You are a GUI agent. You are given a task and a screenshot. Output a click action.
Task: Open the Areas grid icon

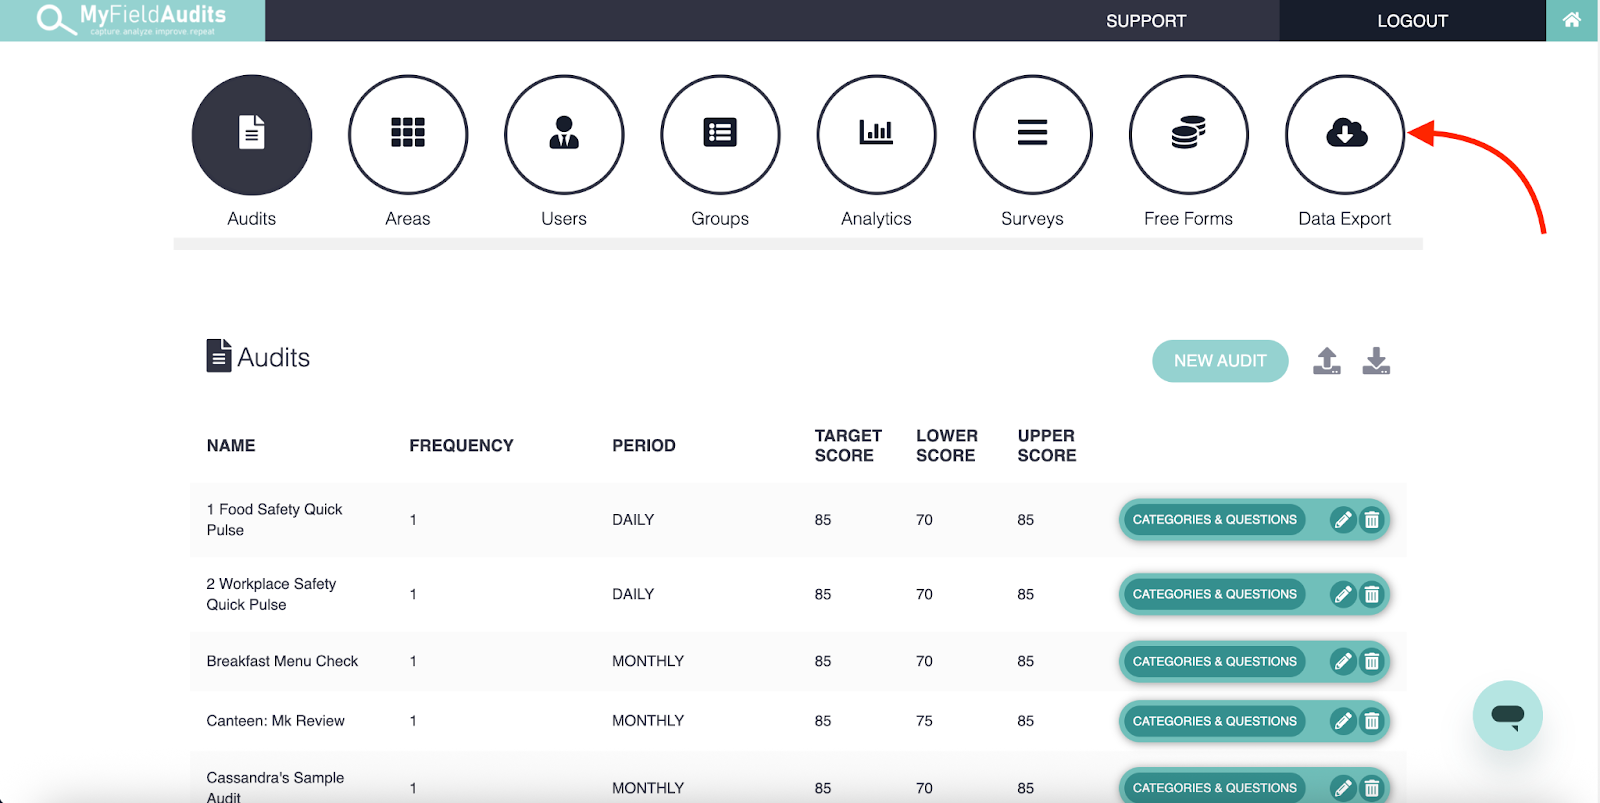click(408, 135)
